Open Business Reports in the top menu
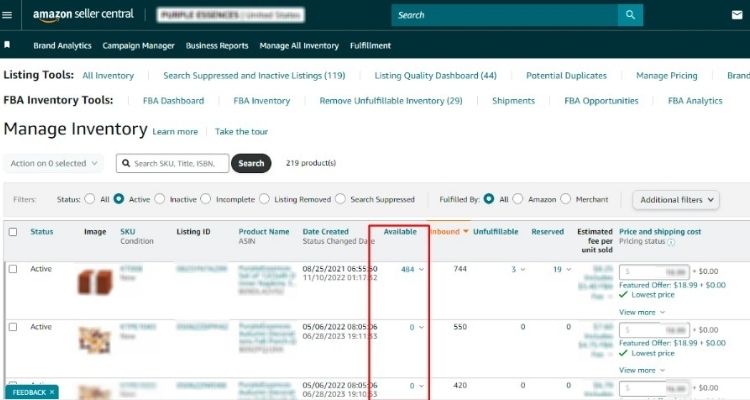The image size is (750, 400). tap(217, 46)
